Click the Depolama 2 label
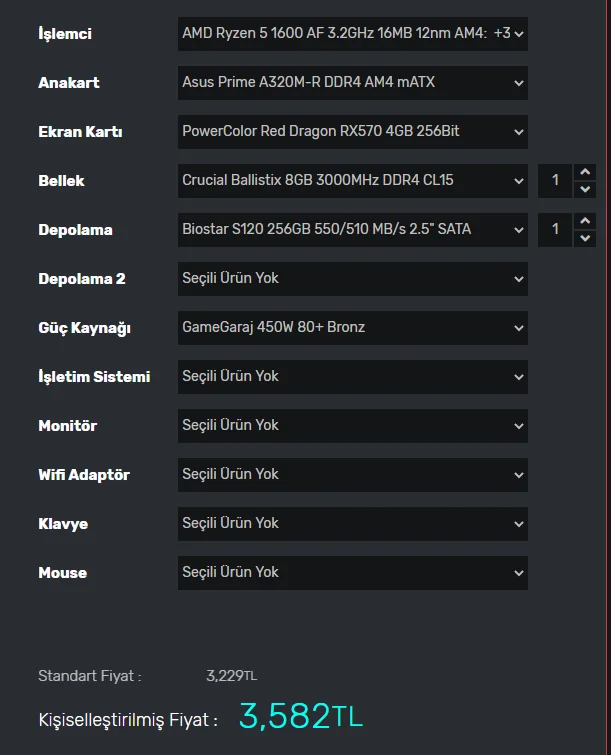The width and height of the screenshot is (611, 755). [x=82, y=279]
